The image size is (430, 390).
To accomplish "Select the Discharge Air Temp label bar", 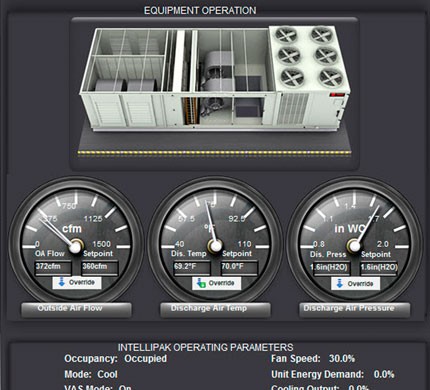I will [215, 309].
